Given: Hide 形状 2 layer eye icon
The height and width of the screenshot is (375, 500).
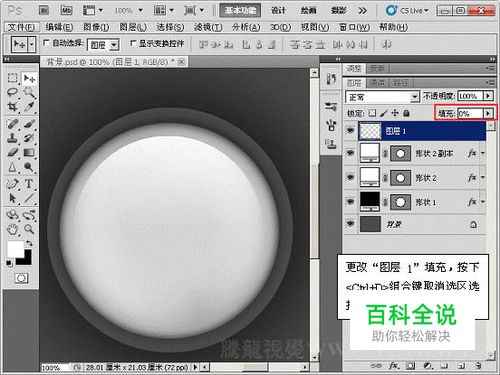Looking at the screenshot, I should pyautogui.click(x=350, y=177).
